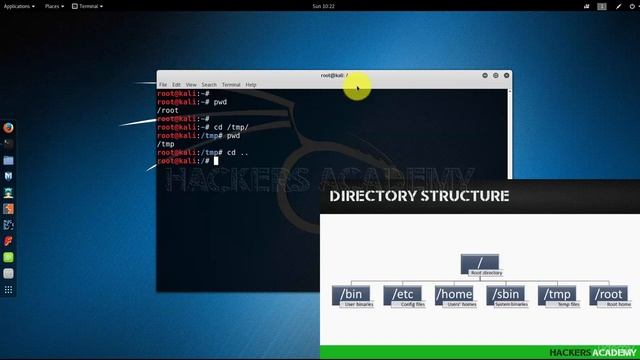Close the root@kali terminal window
640x360 pixels.
click(x=507, y=76)
